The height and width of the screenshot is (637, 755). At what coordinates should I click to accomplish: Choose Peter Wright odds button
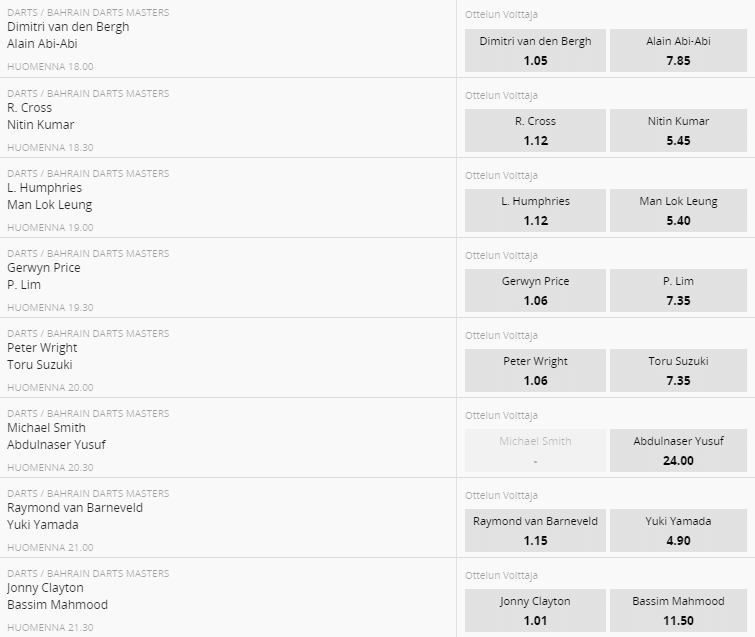tap(535, 370)
